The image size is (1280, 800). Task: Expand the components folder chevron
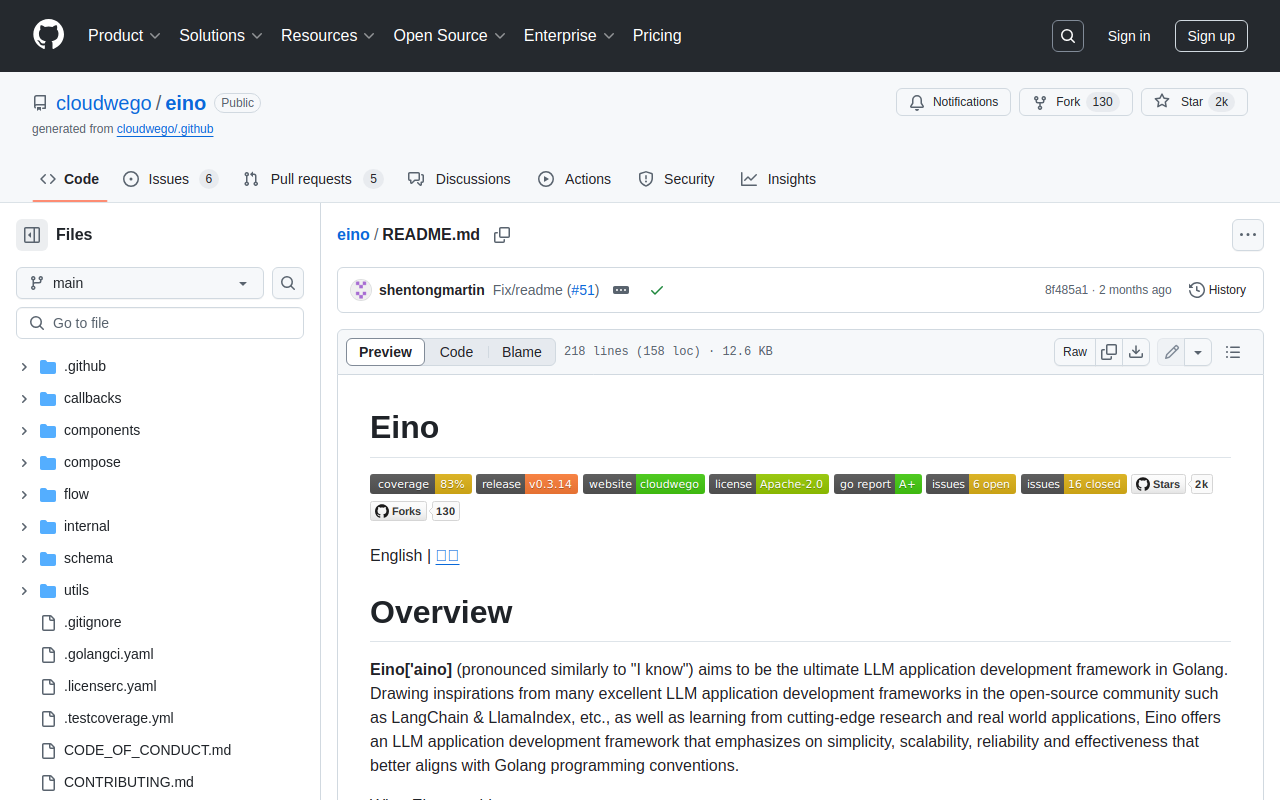[24, 431]
